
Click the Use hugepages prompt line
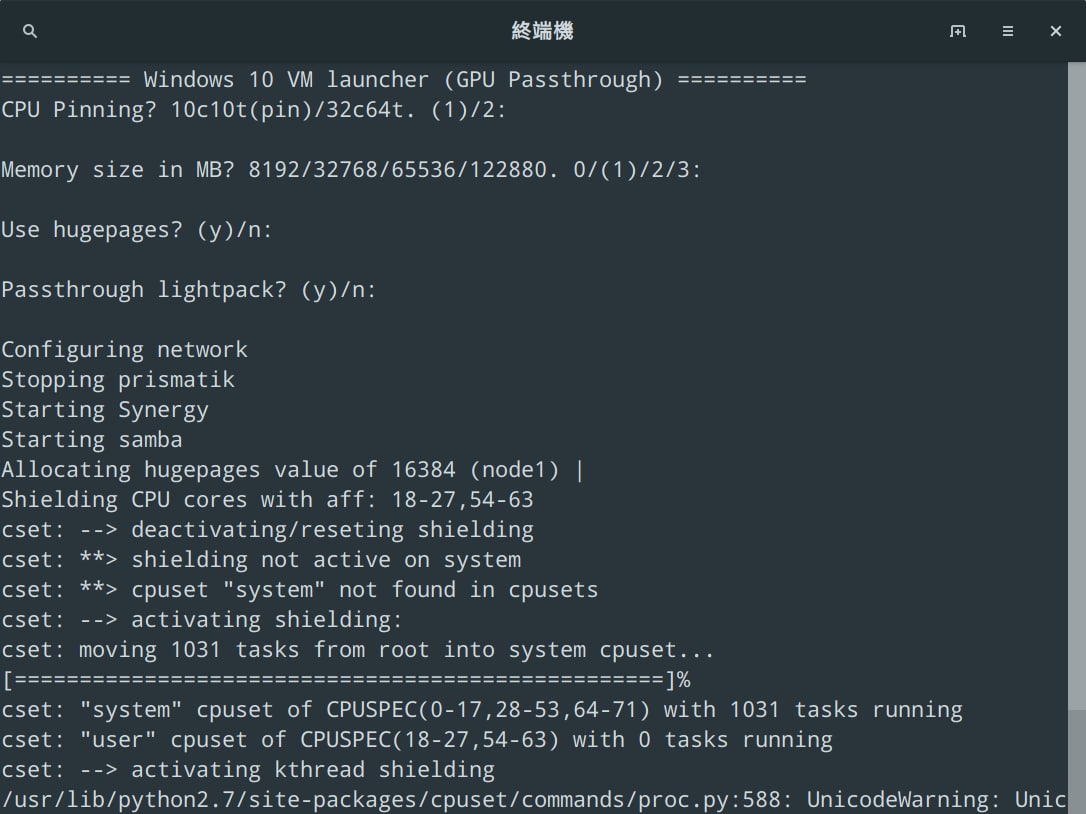[x=136, y=229]
